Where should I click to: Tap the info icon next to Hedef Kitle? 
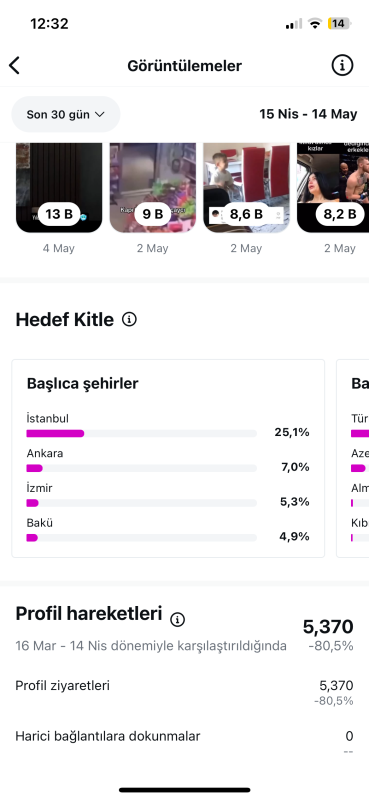(x=129, y=320)
